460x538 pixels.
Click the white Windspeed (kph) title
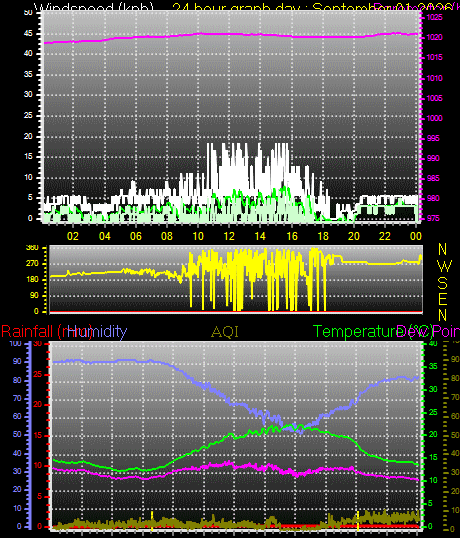[x=94, y=8]
